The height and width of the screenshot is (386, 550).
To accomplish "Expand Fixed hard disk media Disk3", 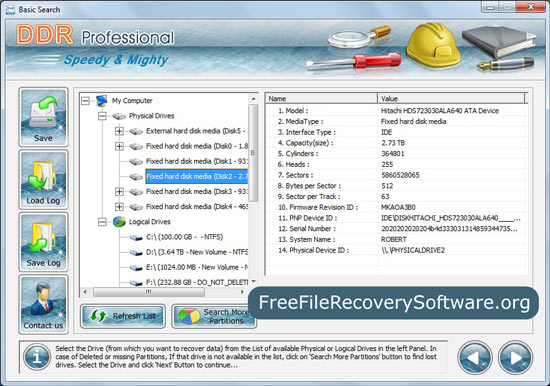I will point(119,192).
